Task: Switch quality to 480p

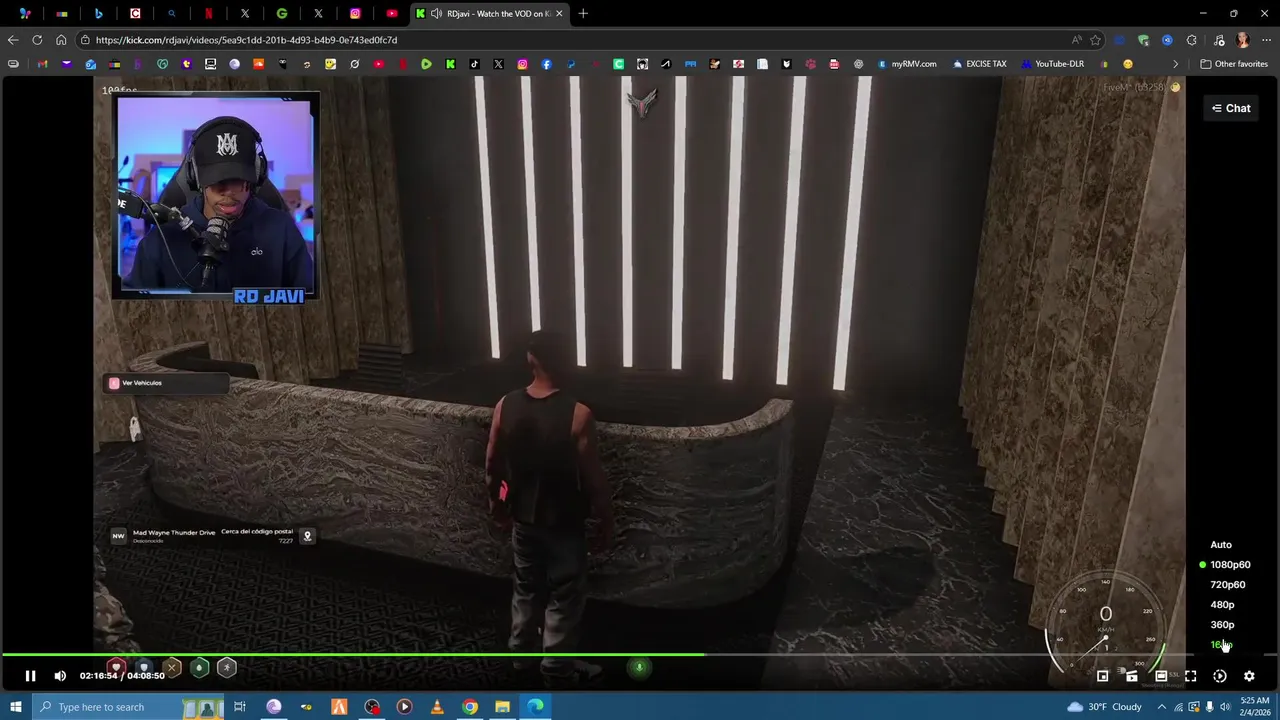Action: [1222, 605]
